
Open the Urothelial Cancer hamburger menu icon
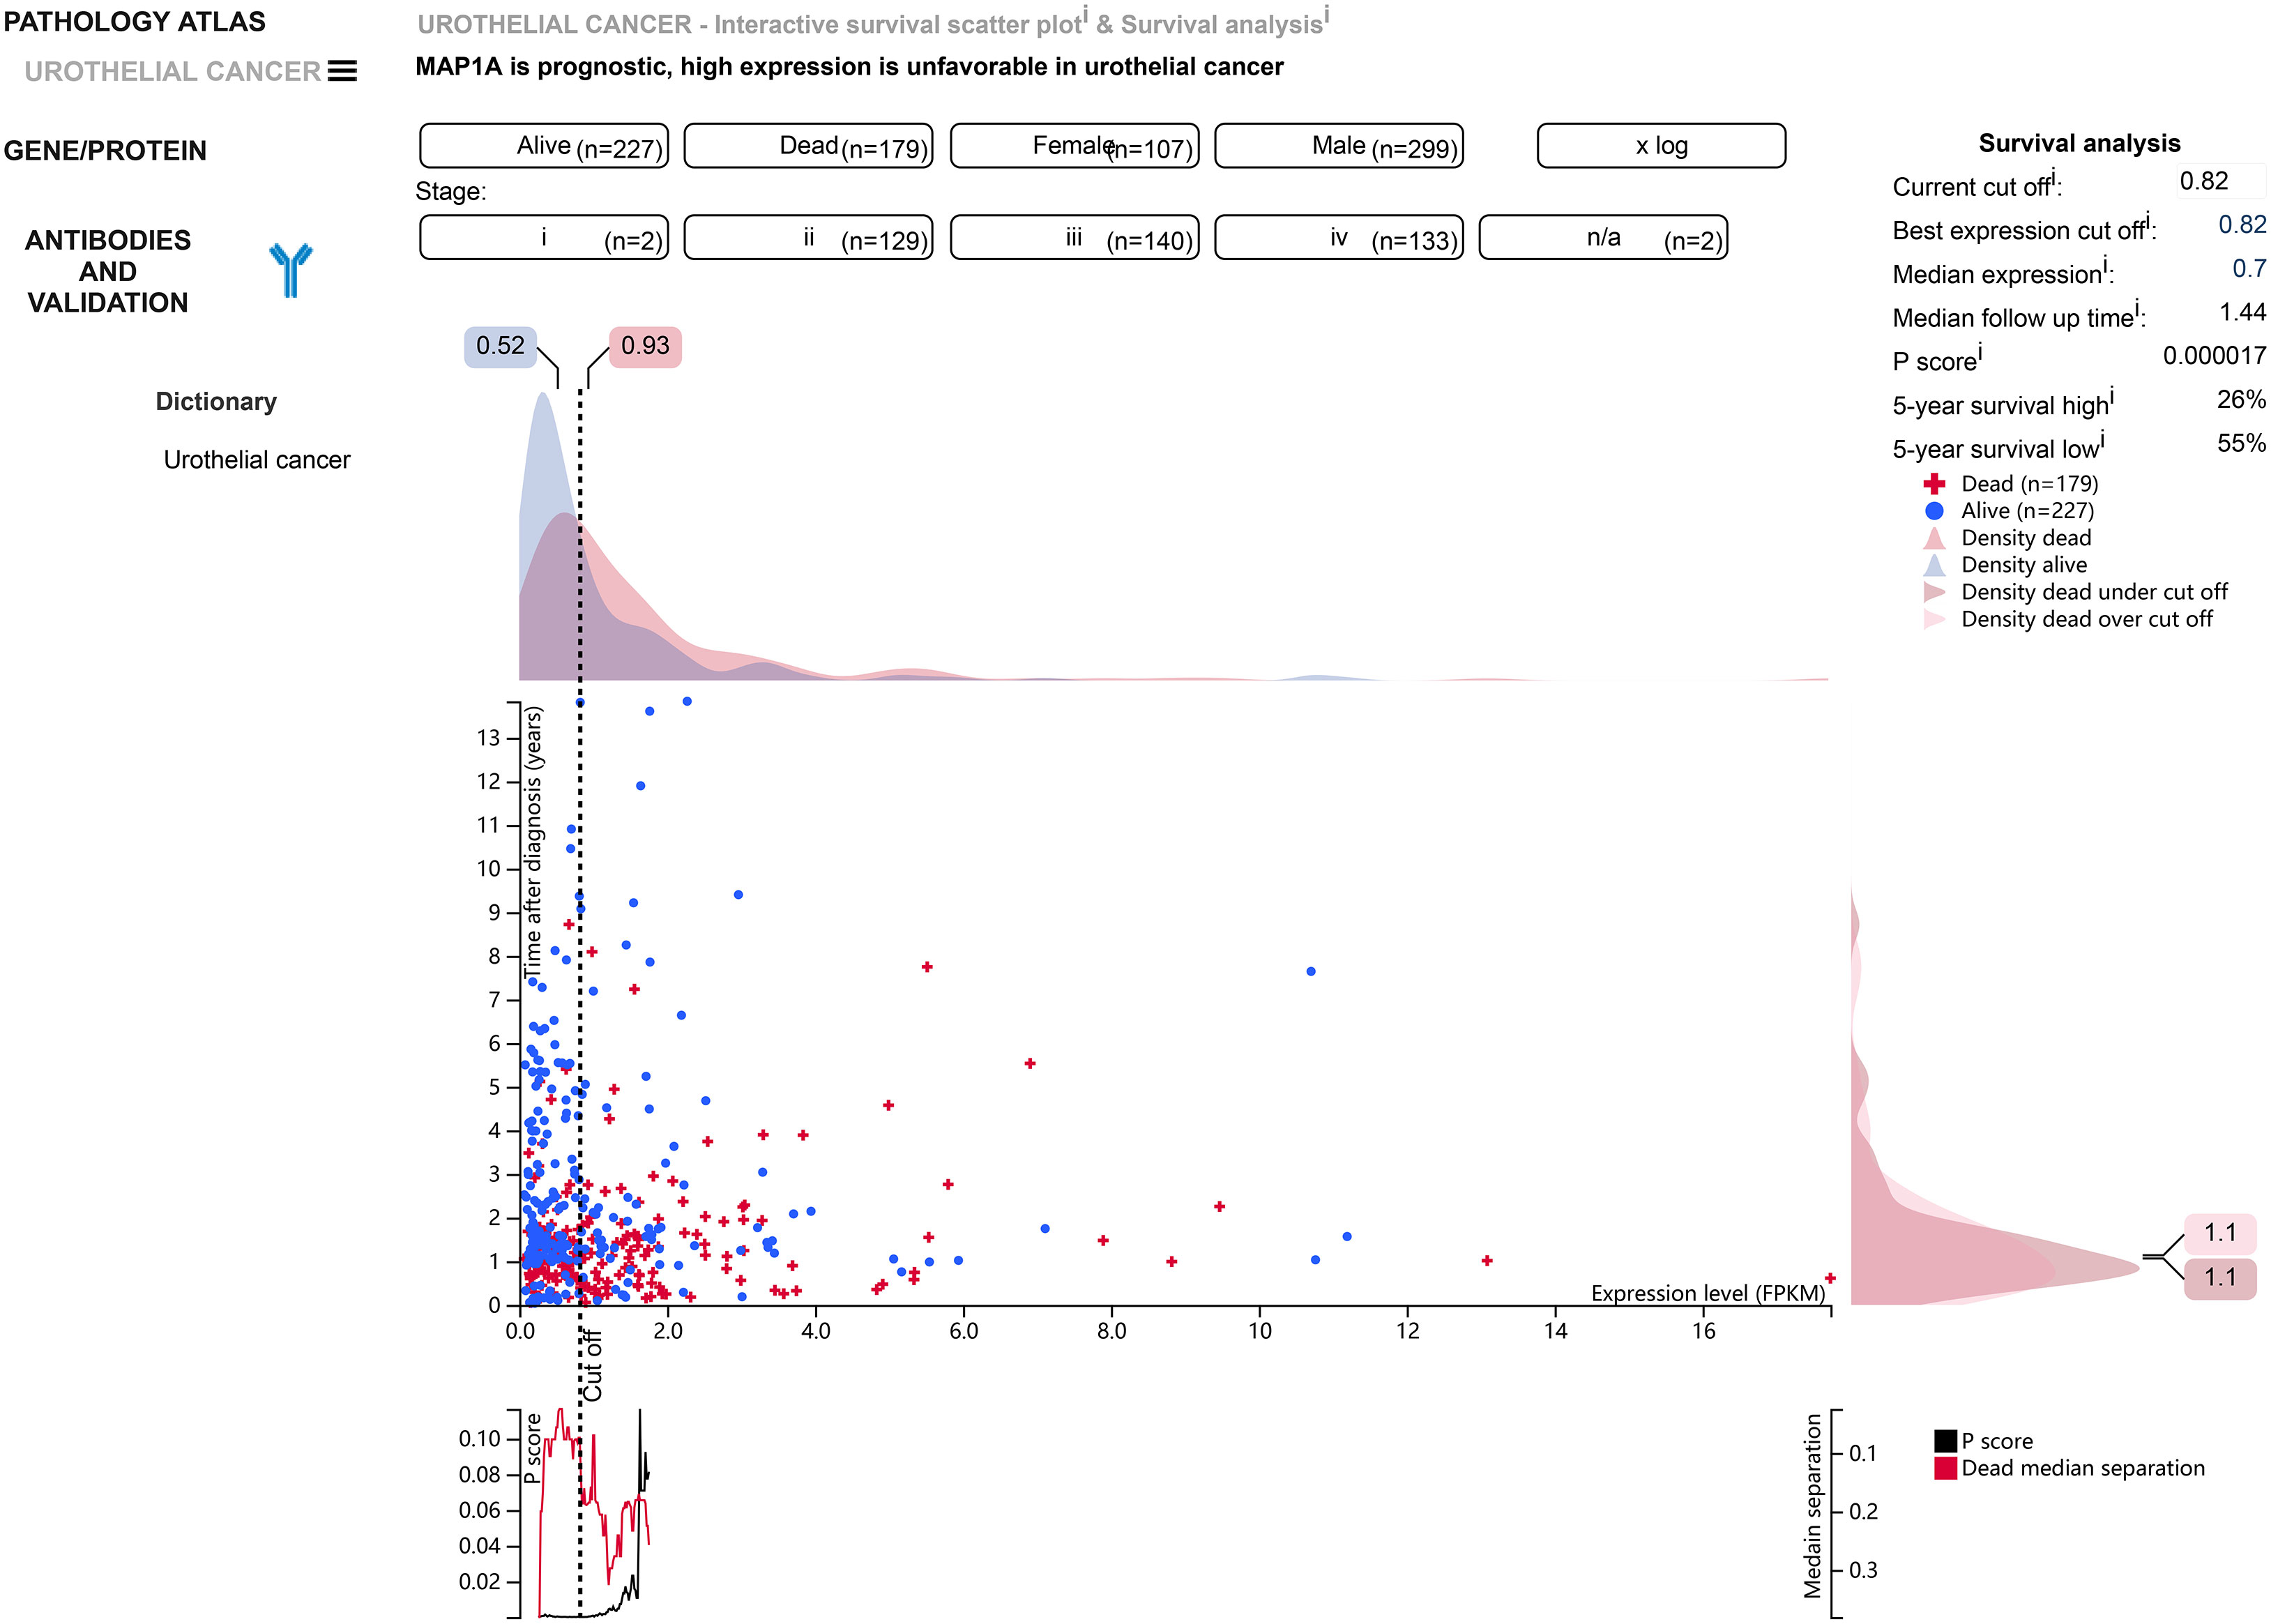(342, 71)
